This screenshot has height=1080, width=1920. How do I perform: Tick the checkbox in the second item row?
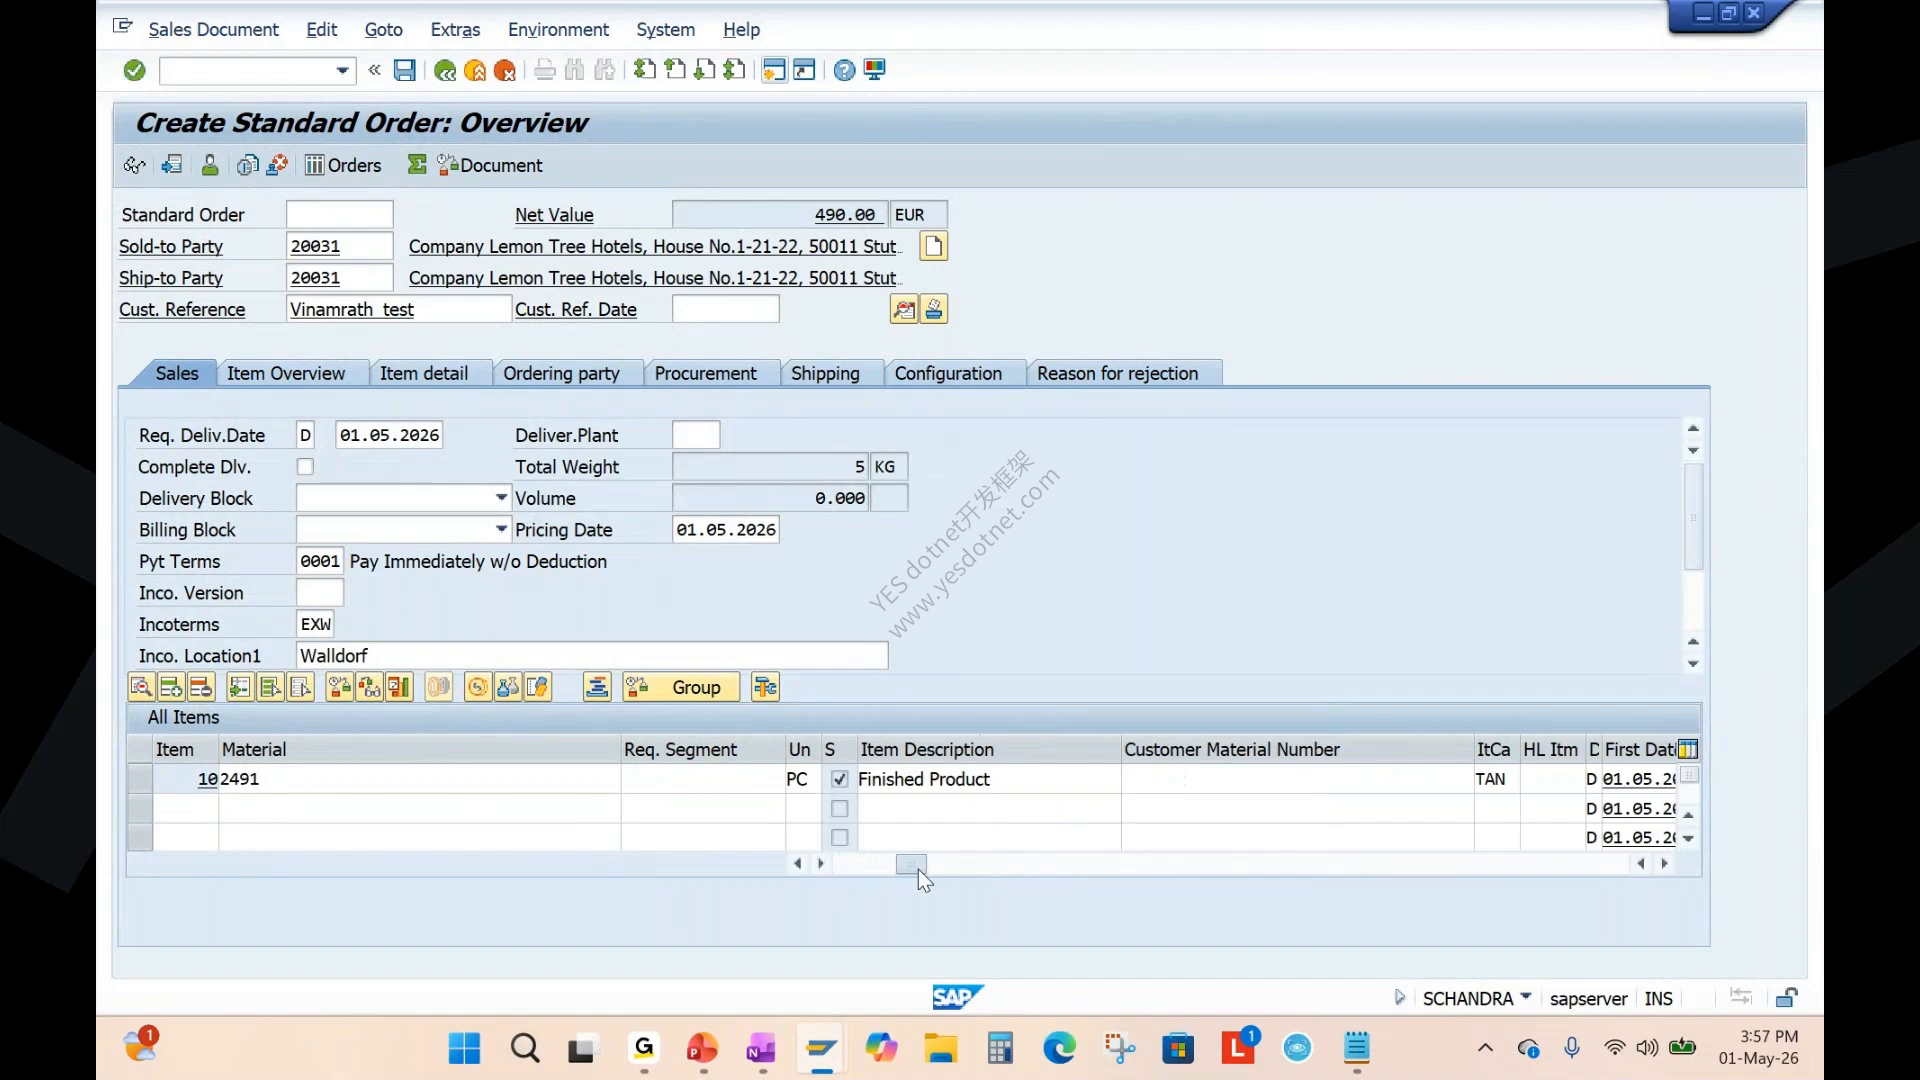[x=839, y=808]
